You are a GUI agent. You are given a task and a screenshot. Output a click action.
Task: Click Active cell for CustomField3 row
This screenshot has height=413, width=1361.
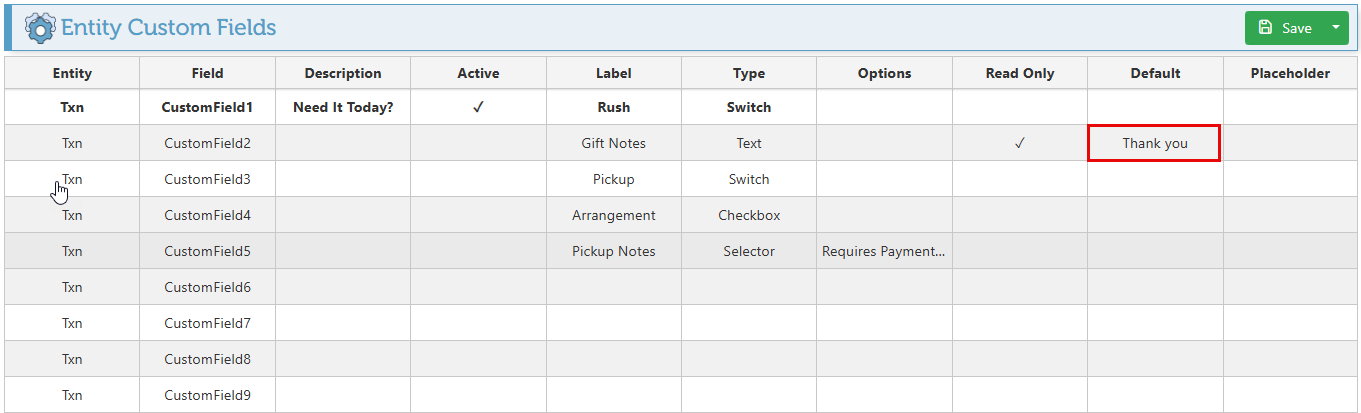[x=478, y=179]
